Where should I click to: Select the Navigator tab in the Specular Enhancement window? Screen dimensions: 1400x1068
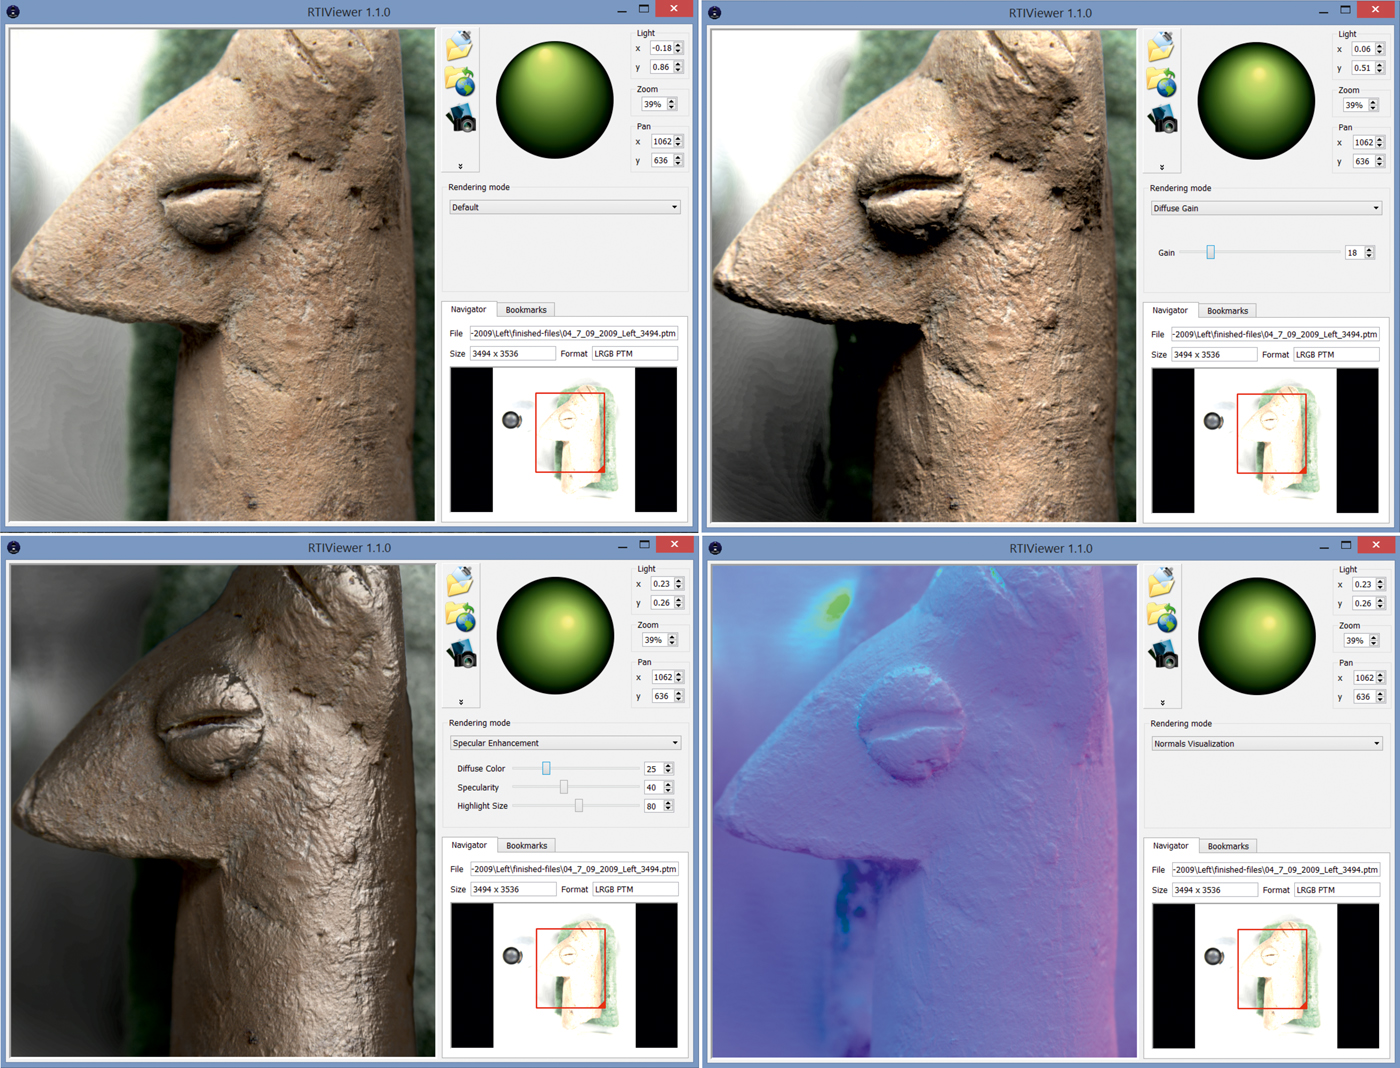(468, 846)
